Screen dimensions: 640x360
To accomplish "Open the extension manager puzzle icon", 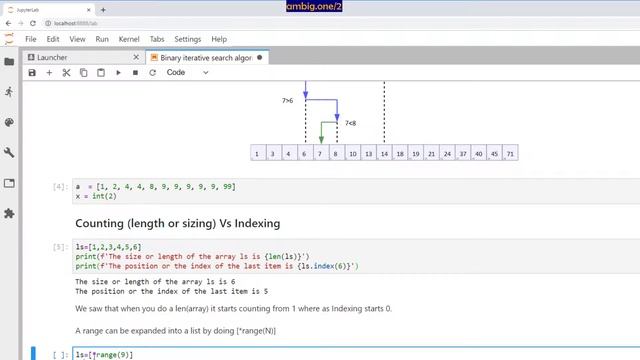I will pos(9,213).
